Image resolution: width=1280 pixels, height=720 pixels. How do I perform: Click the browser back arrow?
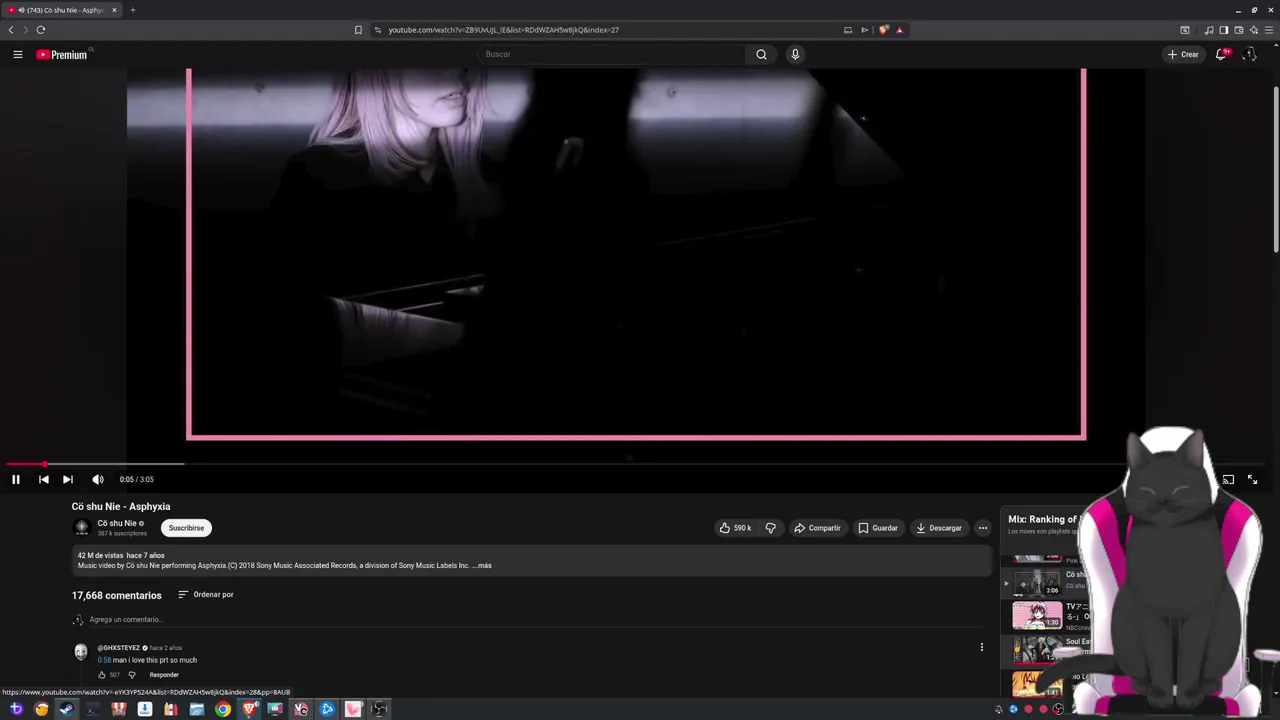click(x=11, y=30)
